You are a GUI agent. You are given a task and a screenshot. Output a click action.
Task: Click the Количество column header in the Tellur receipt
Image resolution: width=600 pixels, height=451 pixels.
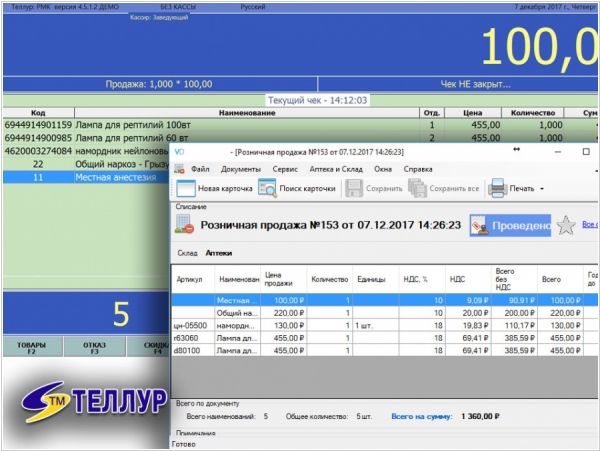pos(533,113)
